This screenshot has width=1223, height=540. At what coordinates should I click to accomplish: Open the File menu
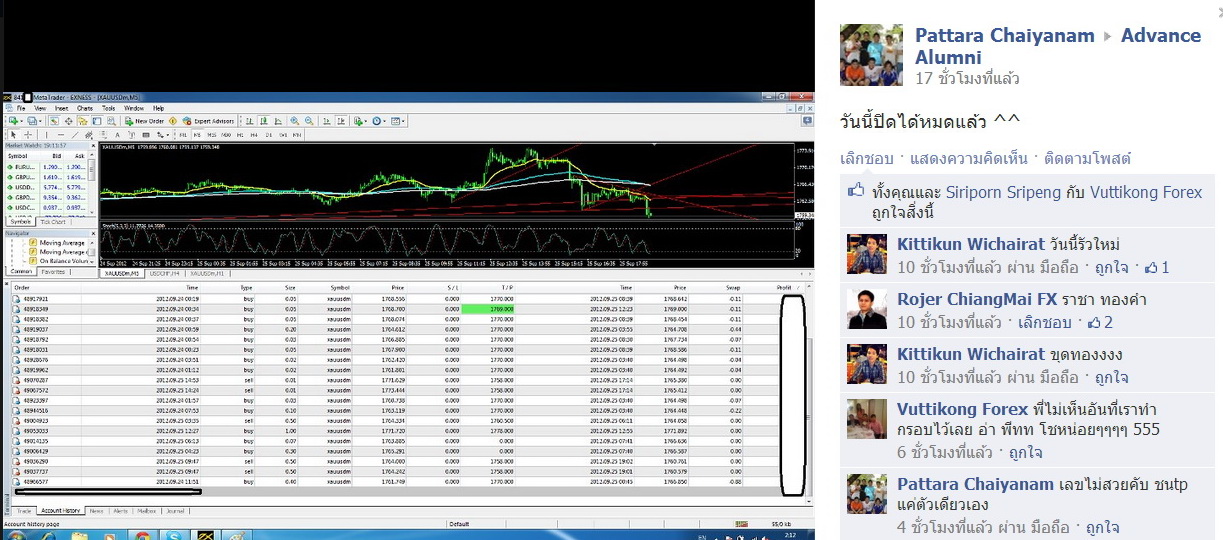coord(20,108)
